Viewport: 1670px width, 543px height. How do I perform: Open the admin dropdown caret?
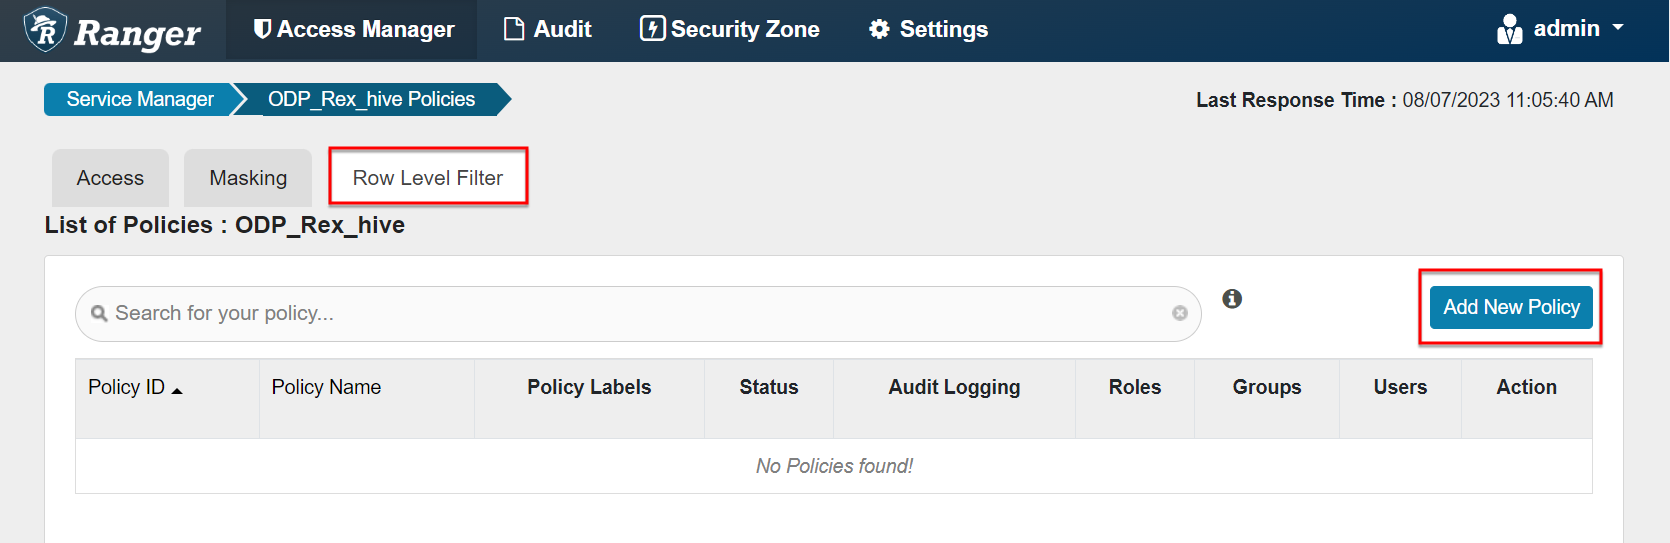pos(1618,28)
